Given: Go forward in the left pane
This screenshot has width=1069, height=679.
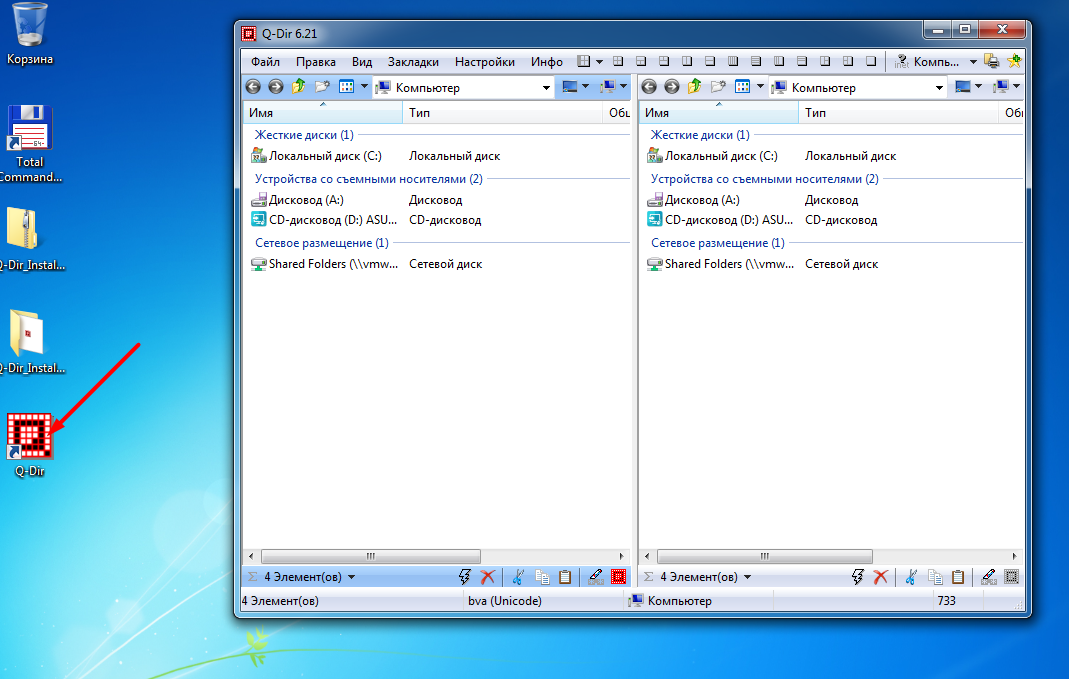Looking at the screenshot, I should point(275,87).
